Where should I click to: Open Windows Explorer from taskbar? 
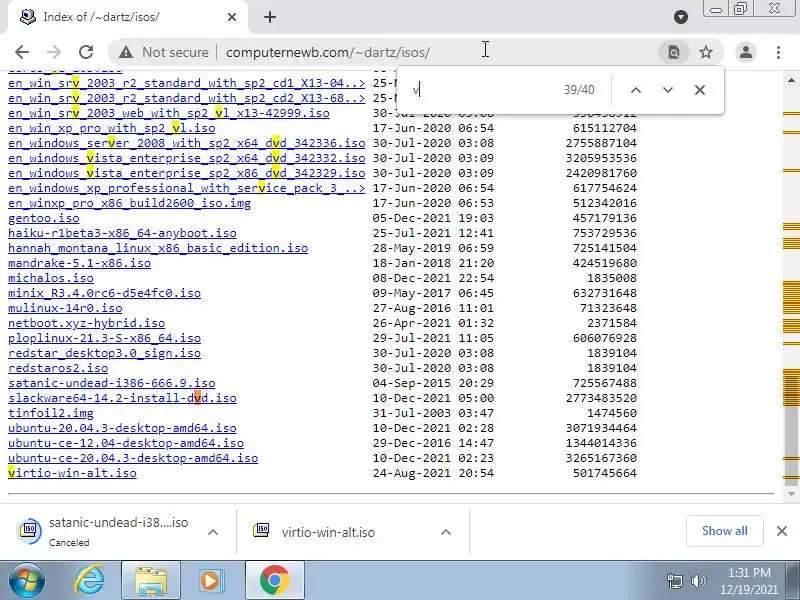[151, 581]
